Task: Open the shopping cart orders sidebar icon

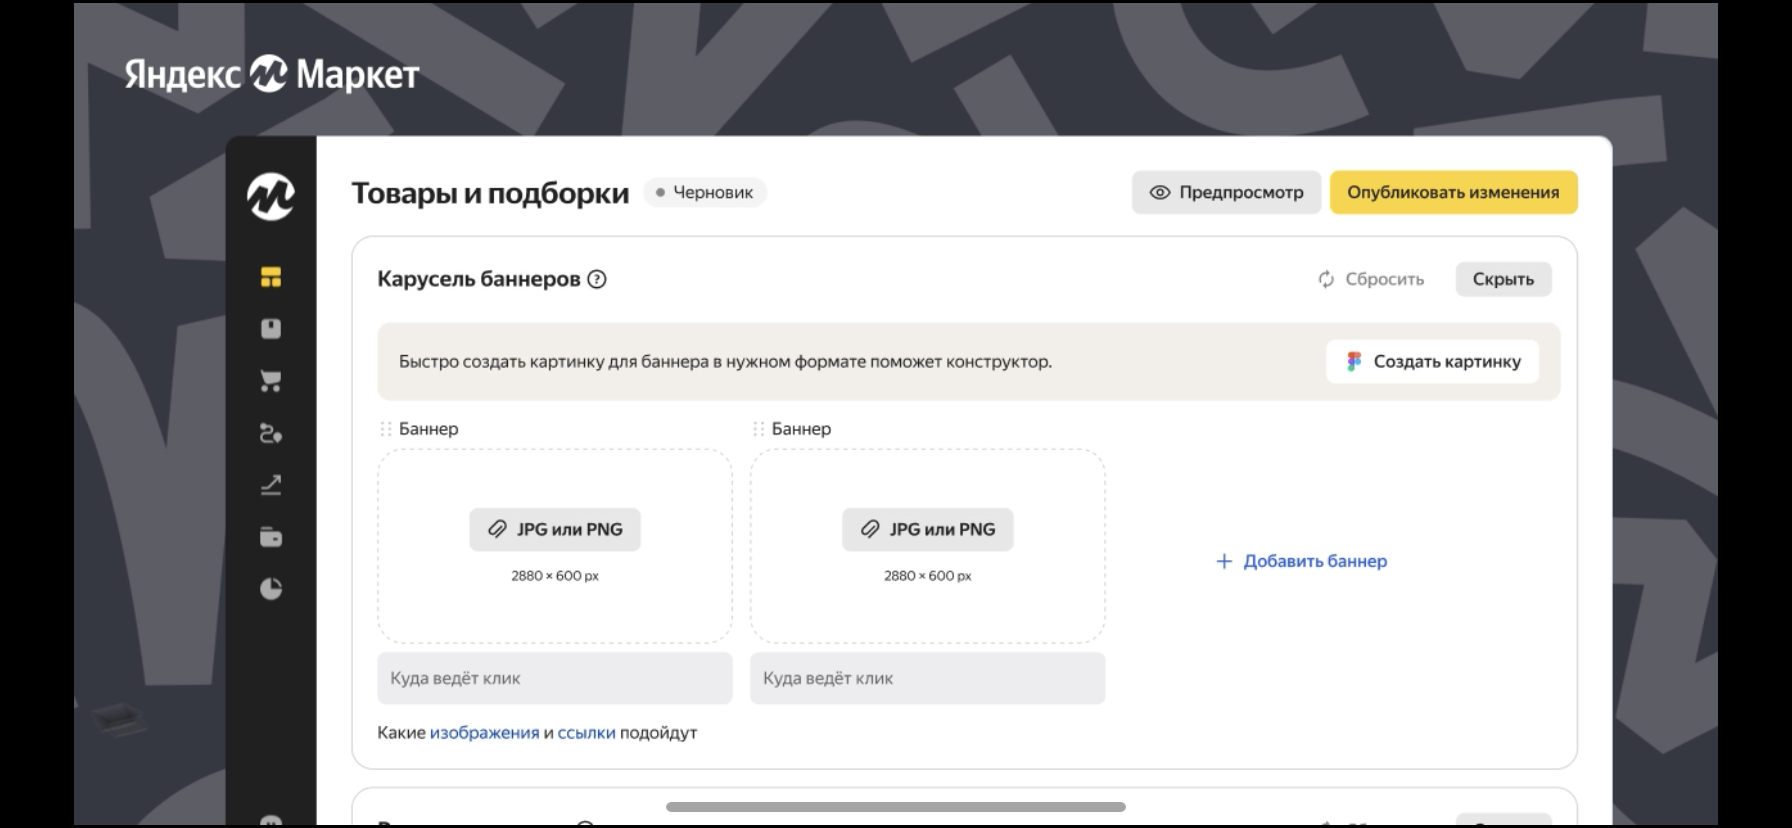Action: (x=271, y=381)
